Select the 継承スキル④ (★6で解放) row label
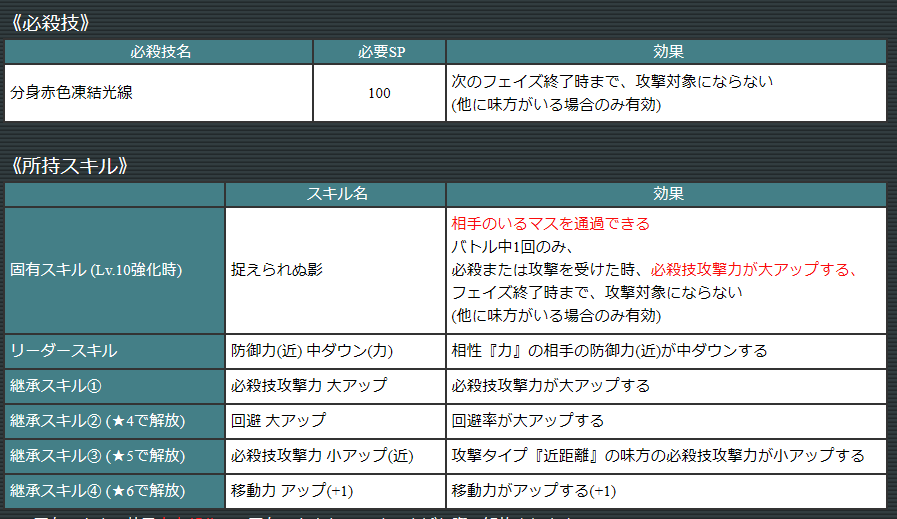The width and height of the screenshot is (897, 519). click(115, 491)
